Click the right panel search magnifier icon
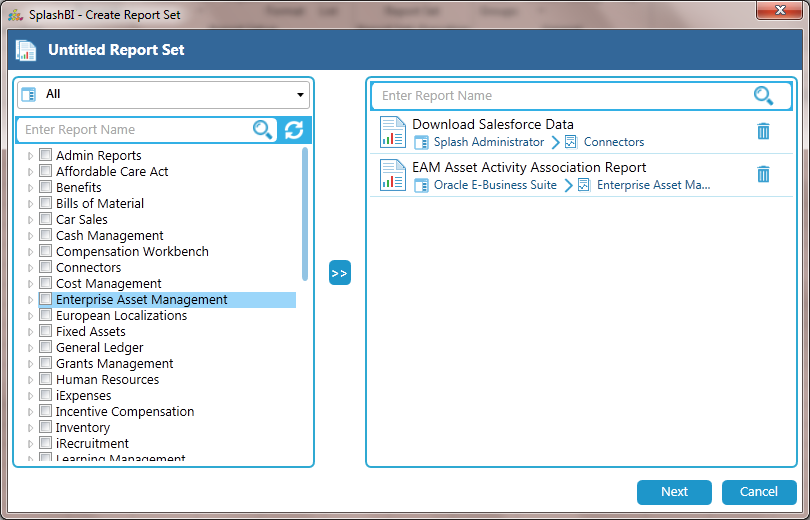The width and height of the screenshot is (810, 520). (x=763, y=96)
